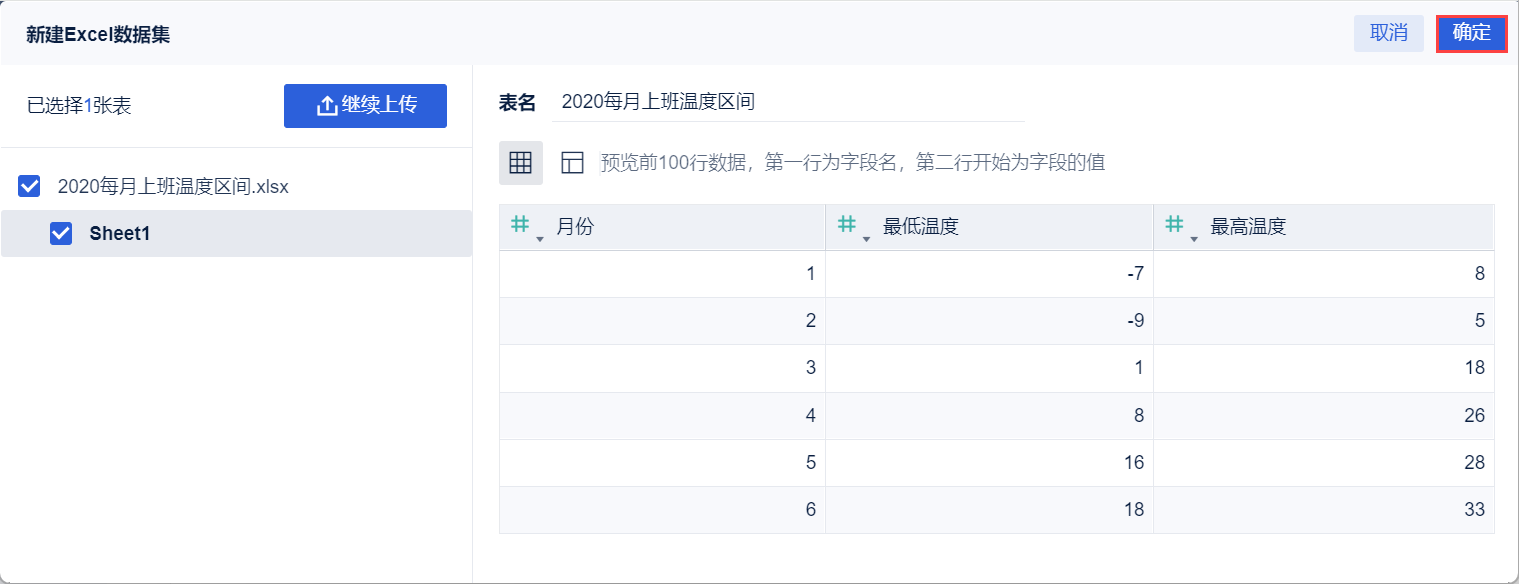Click numeric type icon for 最高温度 column

tap(1174, 225)
